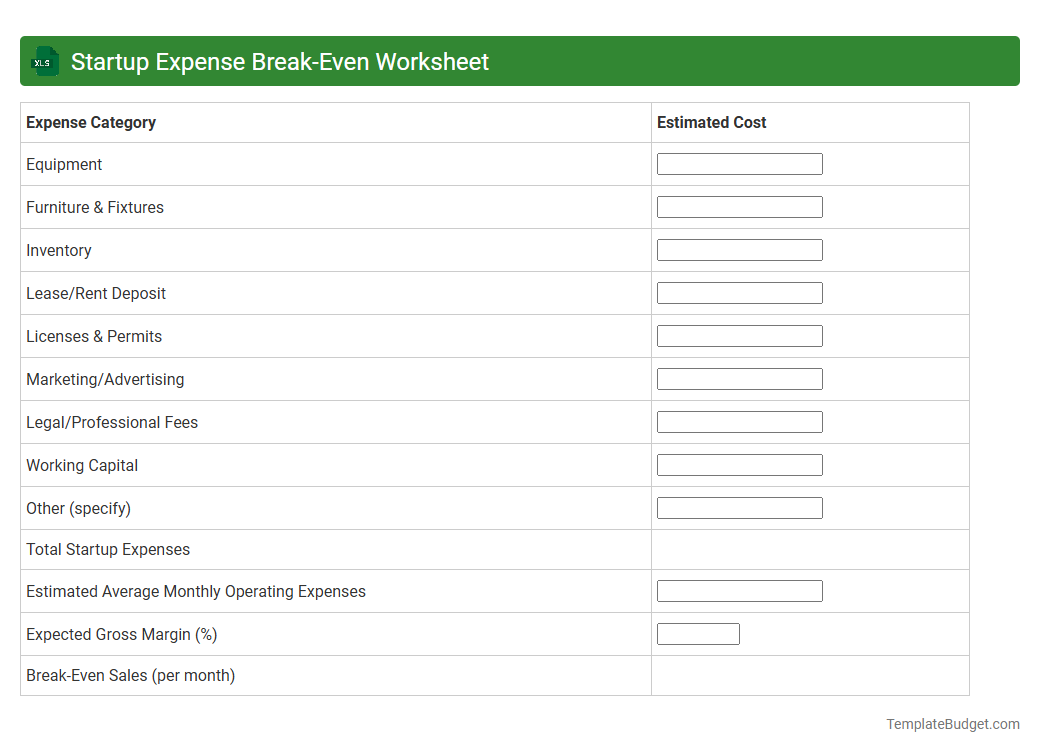Click the XLS file icon in the header

(x=44, y=61)
